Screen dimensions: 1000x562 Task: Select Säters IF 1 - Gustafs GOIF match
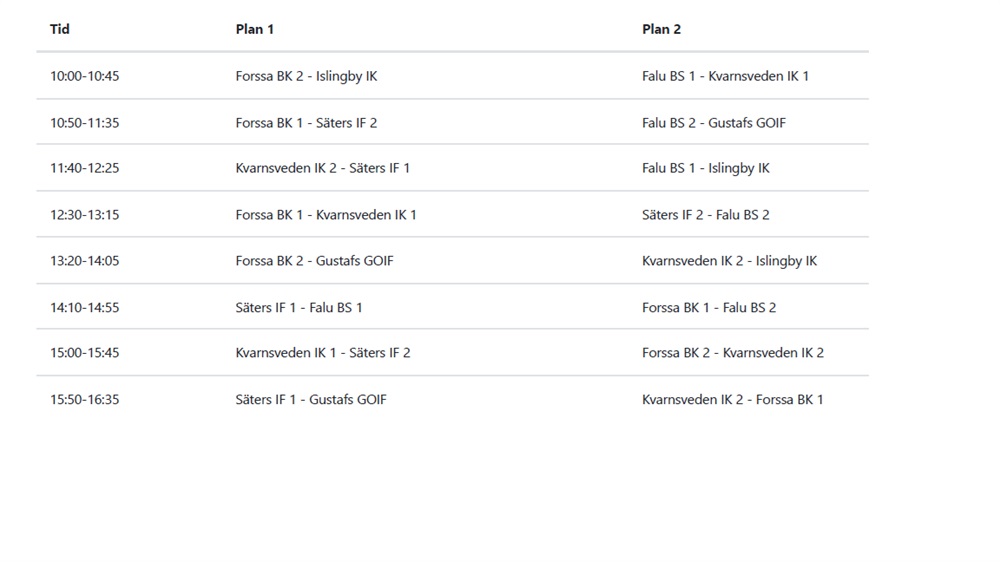coord(311,399)
